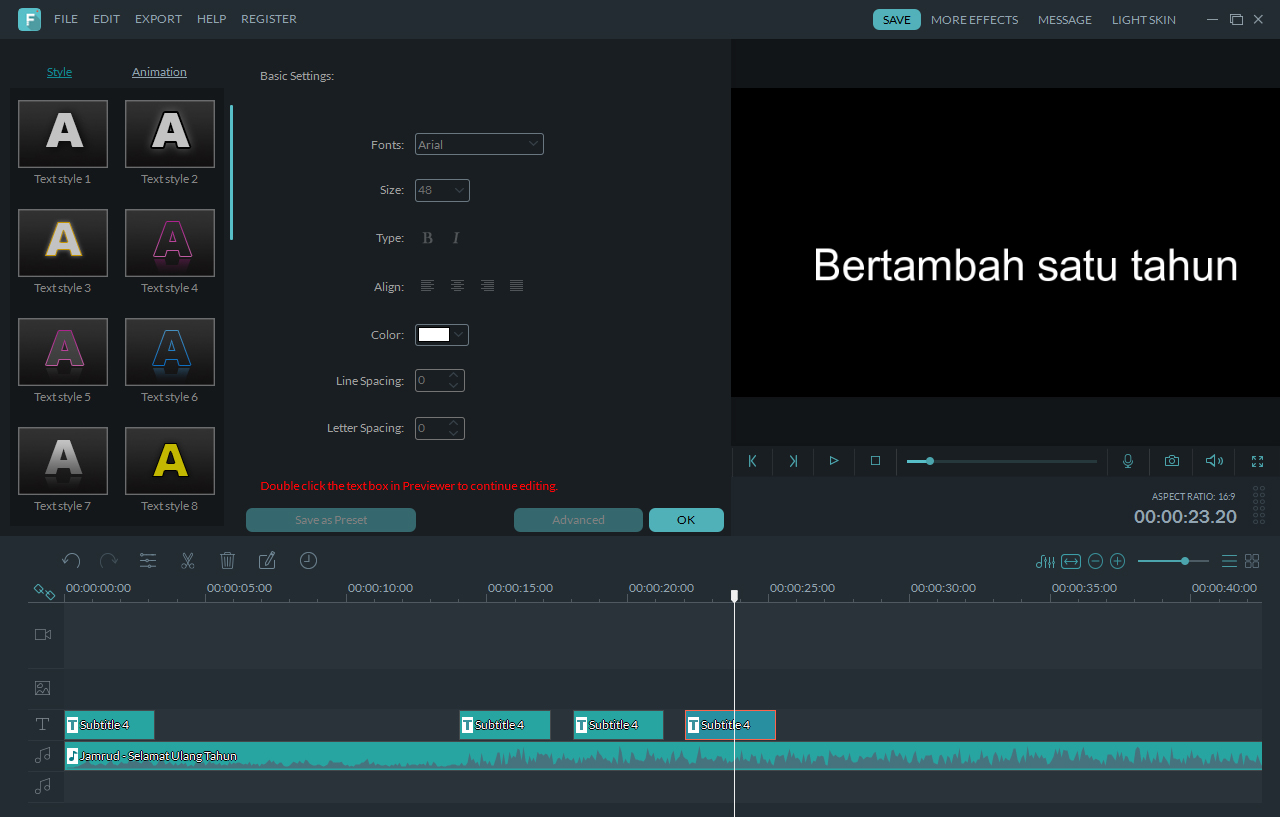This screenshot has height=817, width=1280.
Task: Open the Fonts dropdown showing Arial
Action: click(x=479, y=144)
